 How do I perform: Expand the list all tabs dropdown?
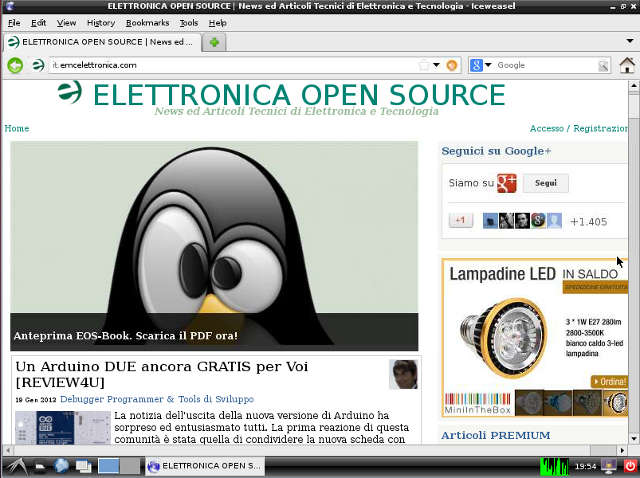[630, 41]
